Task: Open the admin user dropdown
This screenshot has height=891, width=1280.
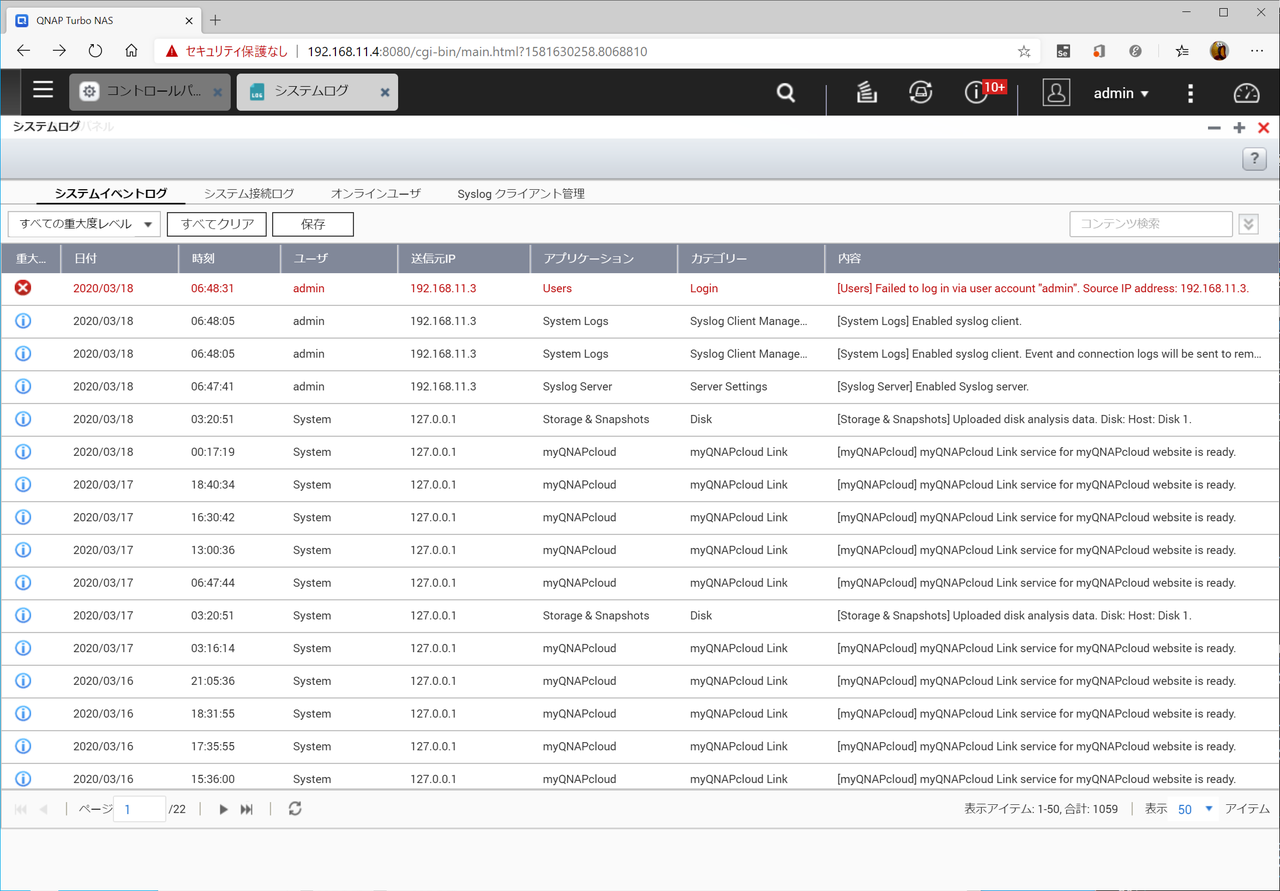Action: pos(1121,93)
